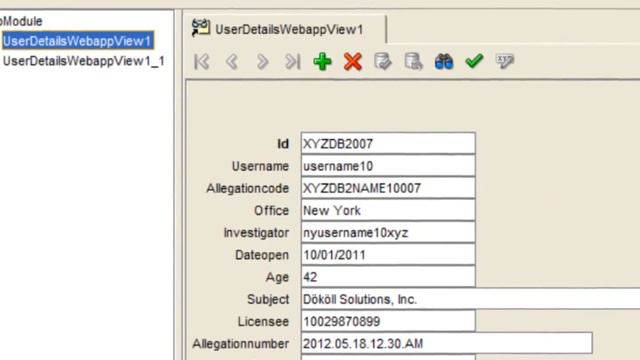This screenshot has height=360, width=640.
Task: Click the Licensee label
Action: (263, 322)
